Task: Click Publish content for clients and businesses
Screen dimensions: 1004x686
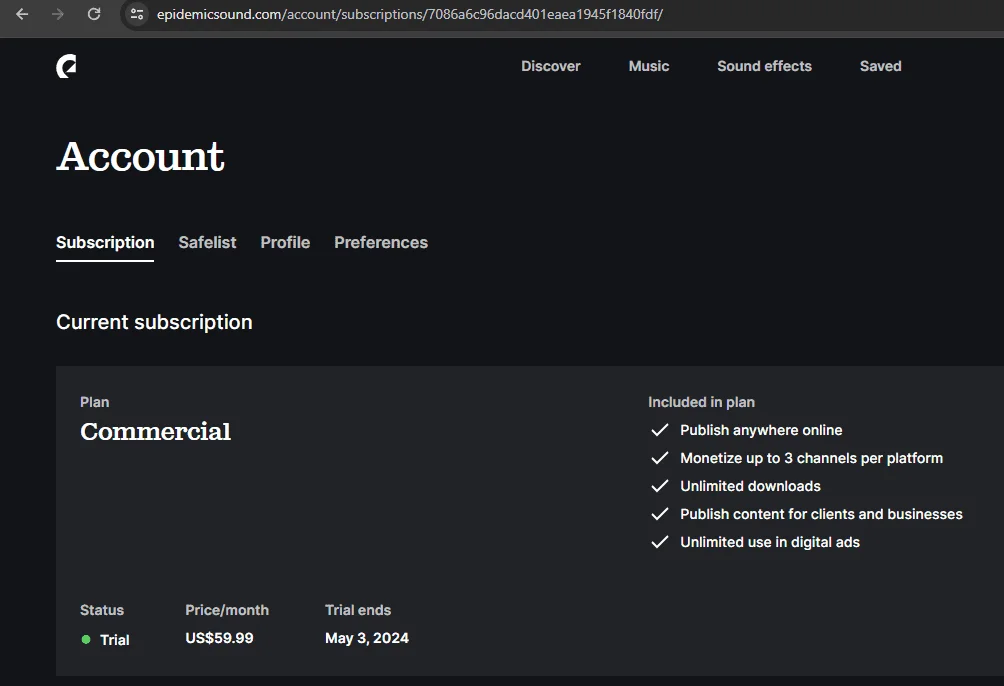Action: 821,514
